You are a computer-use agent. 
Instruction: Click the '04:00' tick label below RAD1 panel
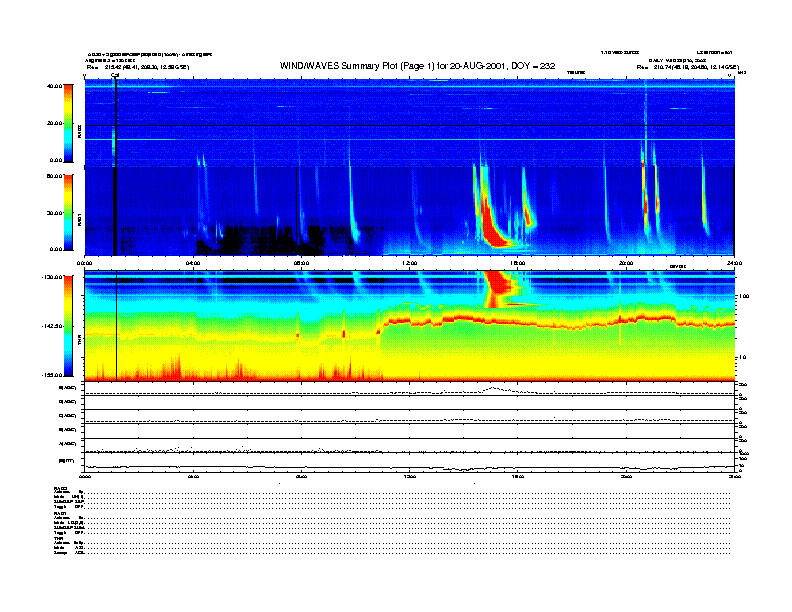point(193,263)
